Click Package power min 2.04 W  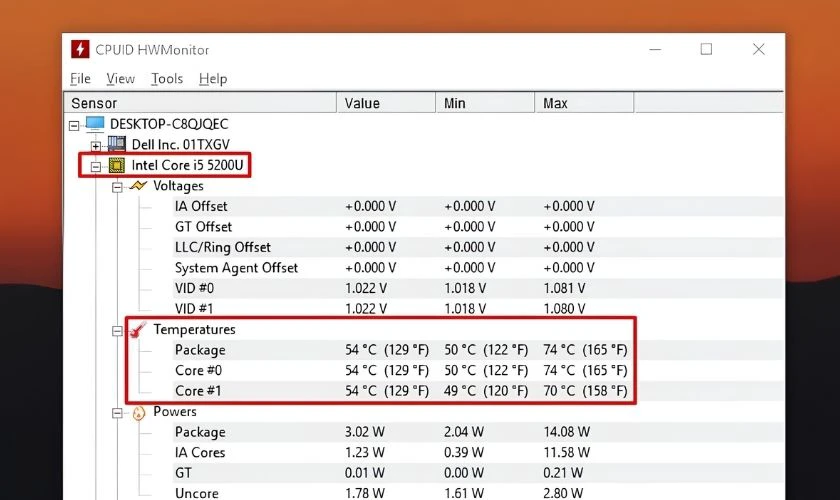pos(464,432)
